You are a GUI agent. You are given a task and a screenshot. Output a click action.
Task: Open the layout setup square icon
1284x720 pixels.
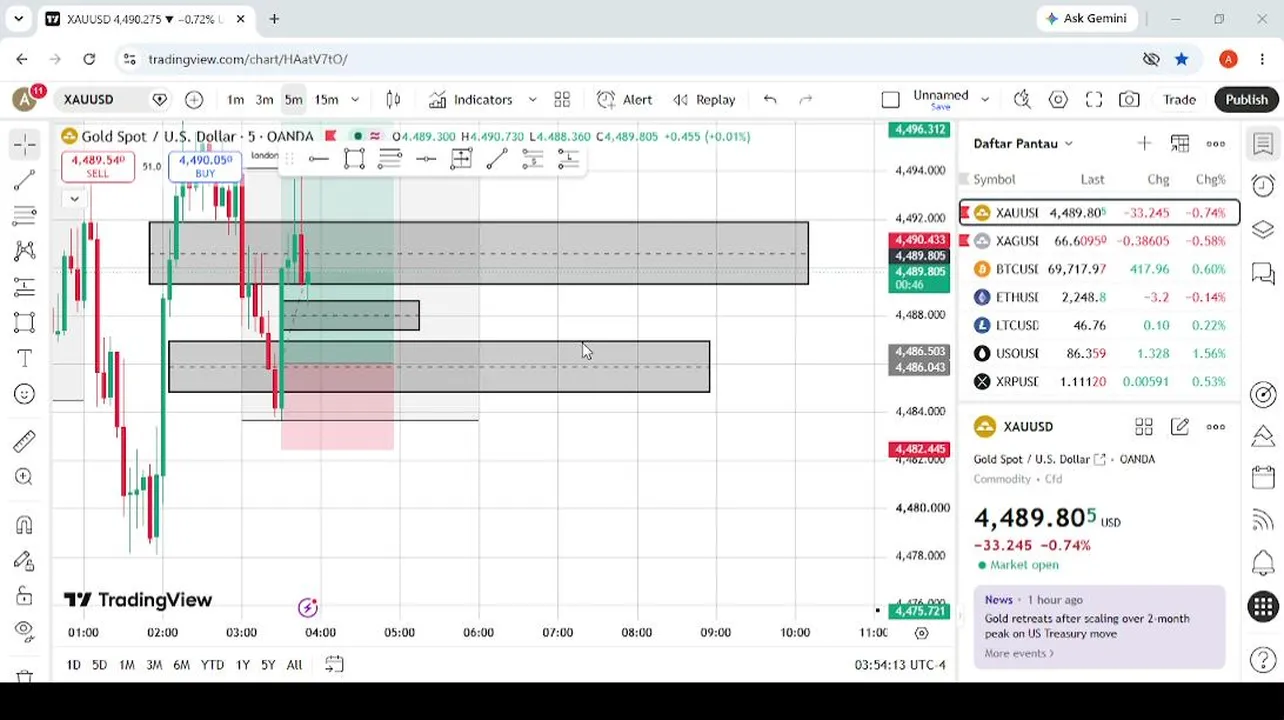(890, 99)
